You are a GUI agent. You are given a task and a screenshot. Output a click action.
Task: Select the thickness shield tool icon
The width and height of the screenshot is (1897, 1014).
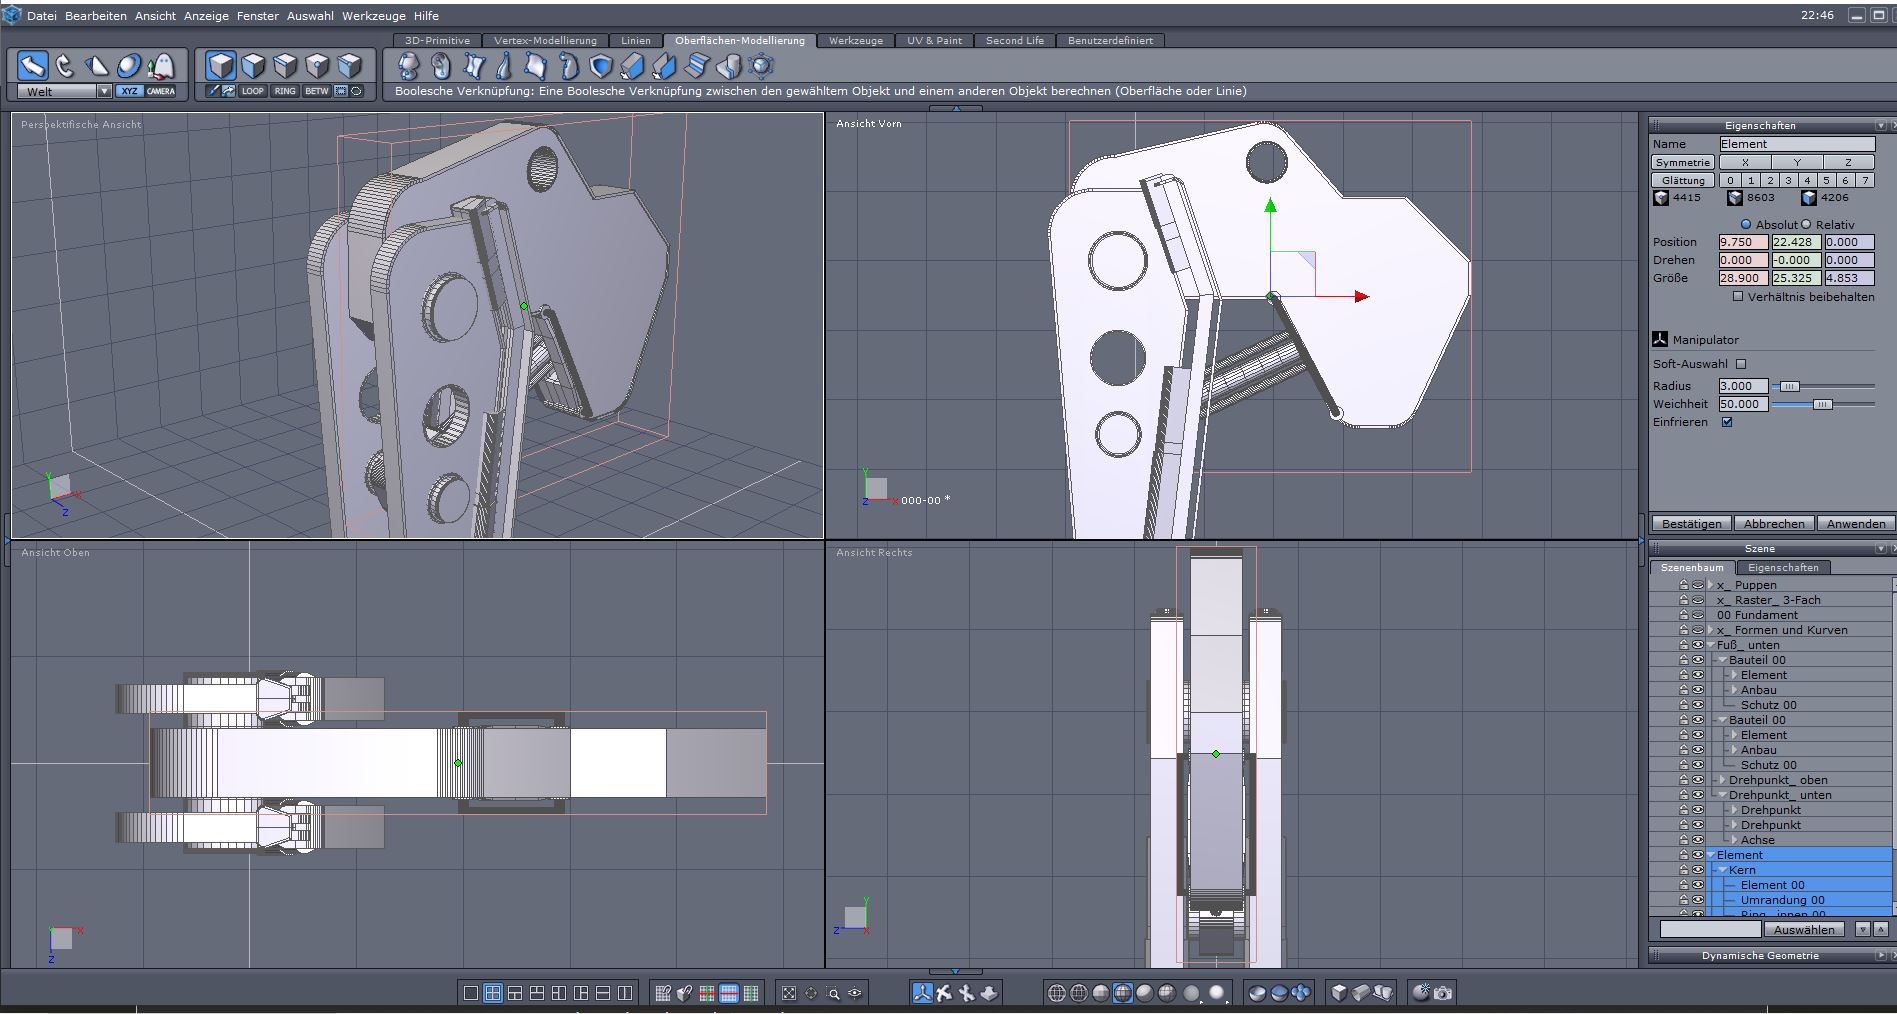600,66
